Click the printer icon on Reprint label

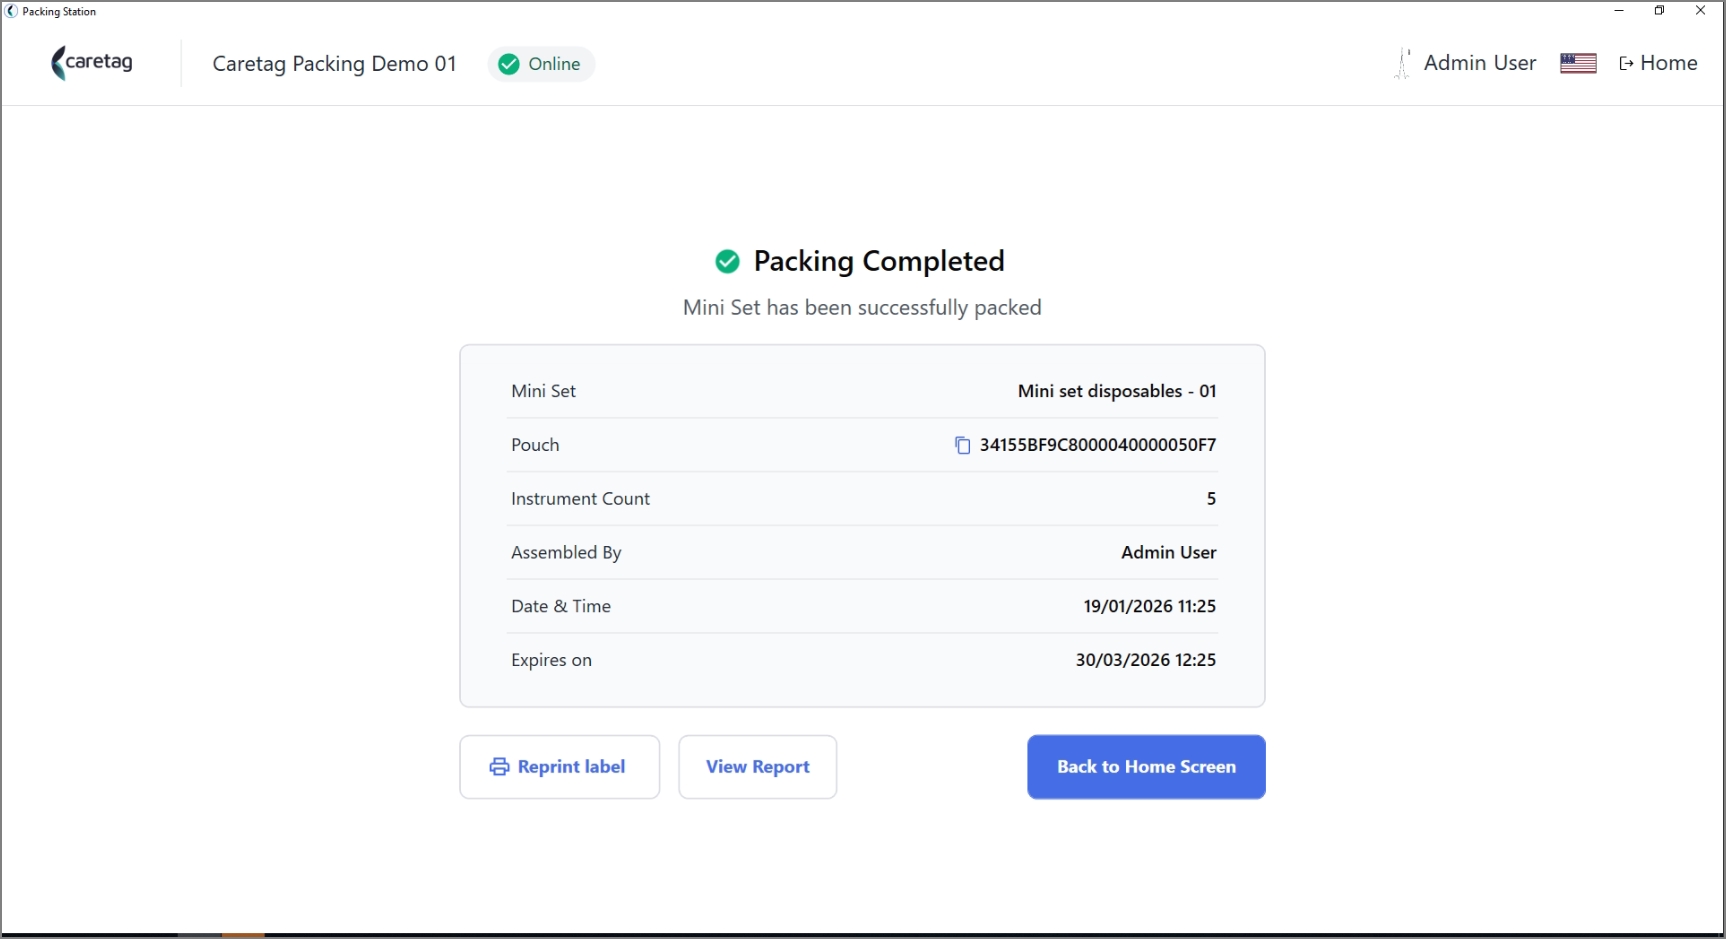coord(499,767)
